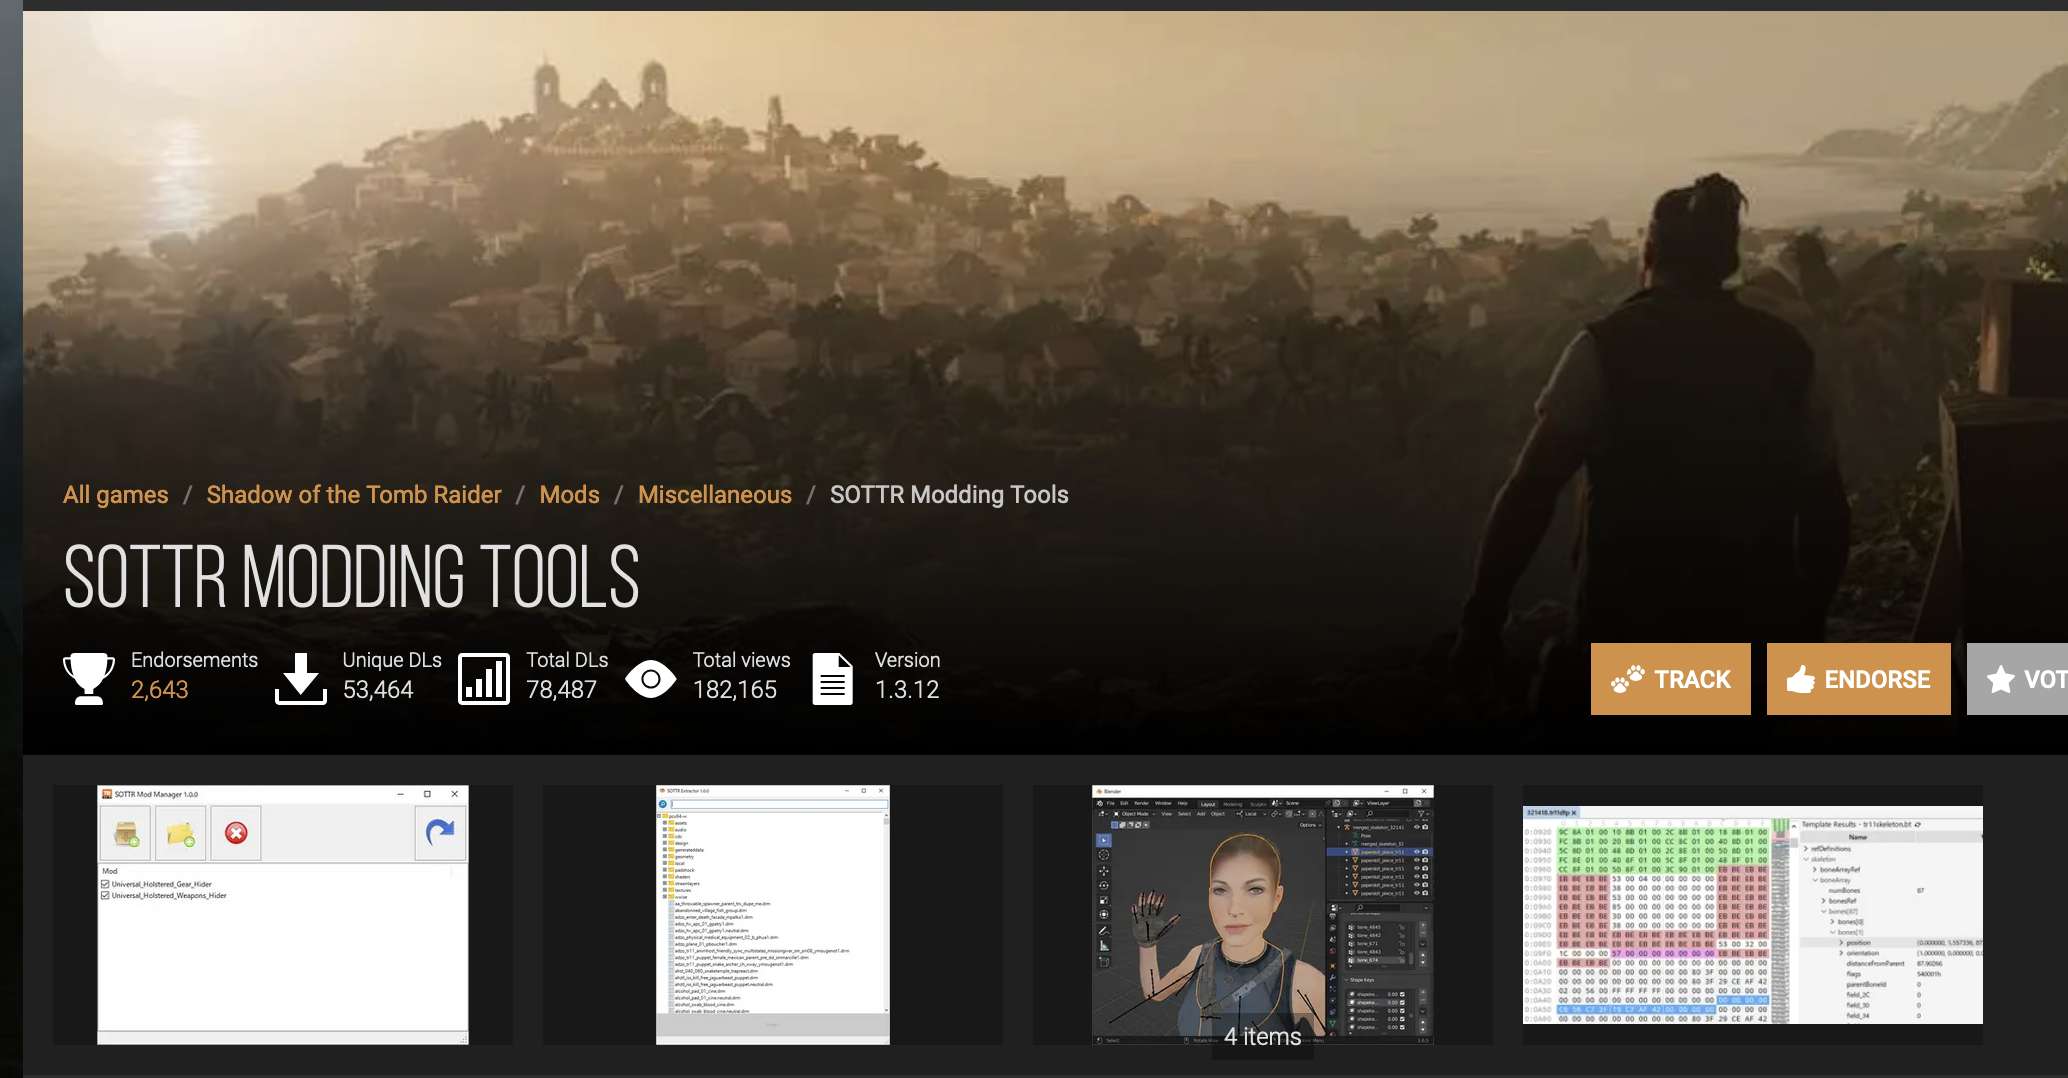This screenshot has height=1078, width=2068.
Task: Click the star icon on the VOTE button
Action: click(2001, 680)
